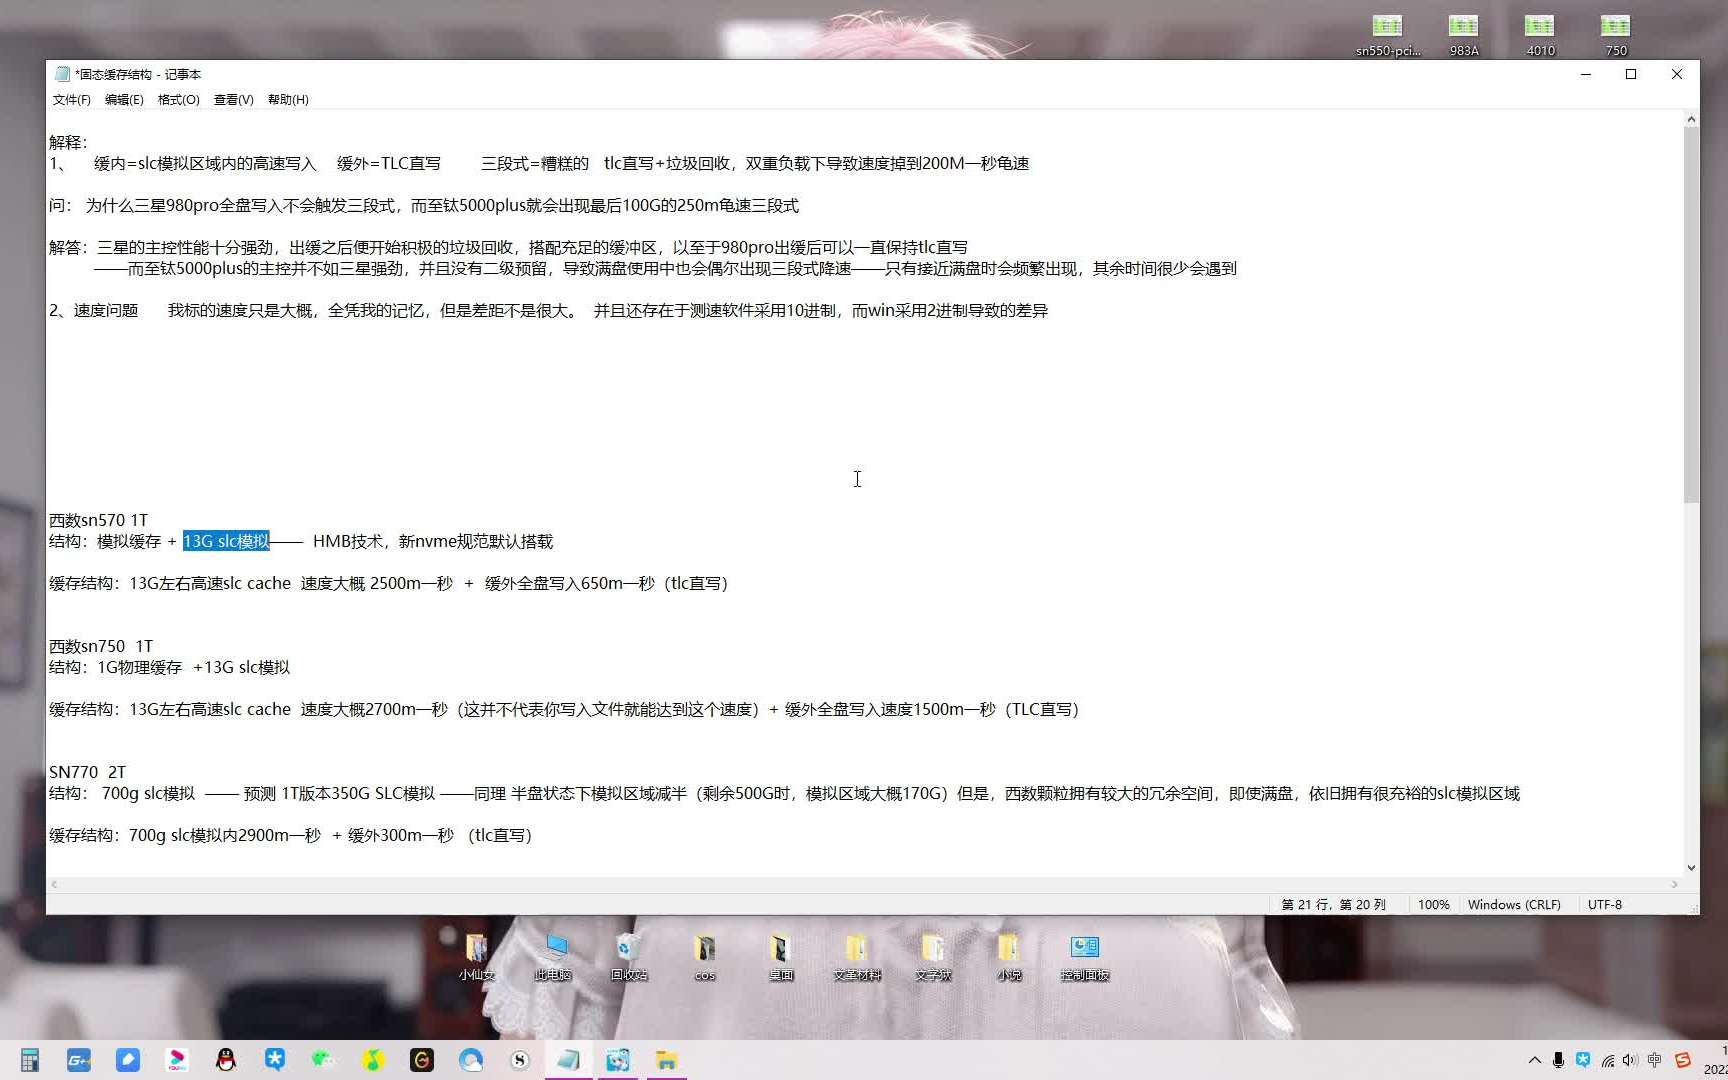Click the vertical scrollbar up arrow
Image resolution: width=1728 pixels, height=1080 pixels.
1691,119
